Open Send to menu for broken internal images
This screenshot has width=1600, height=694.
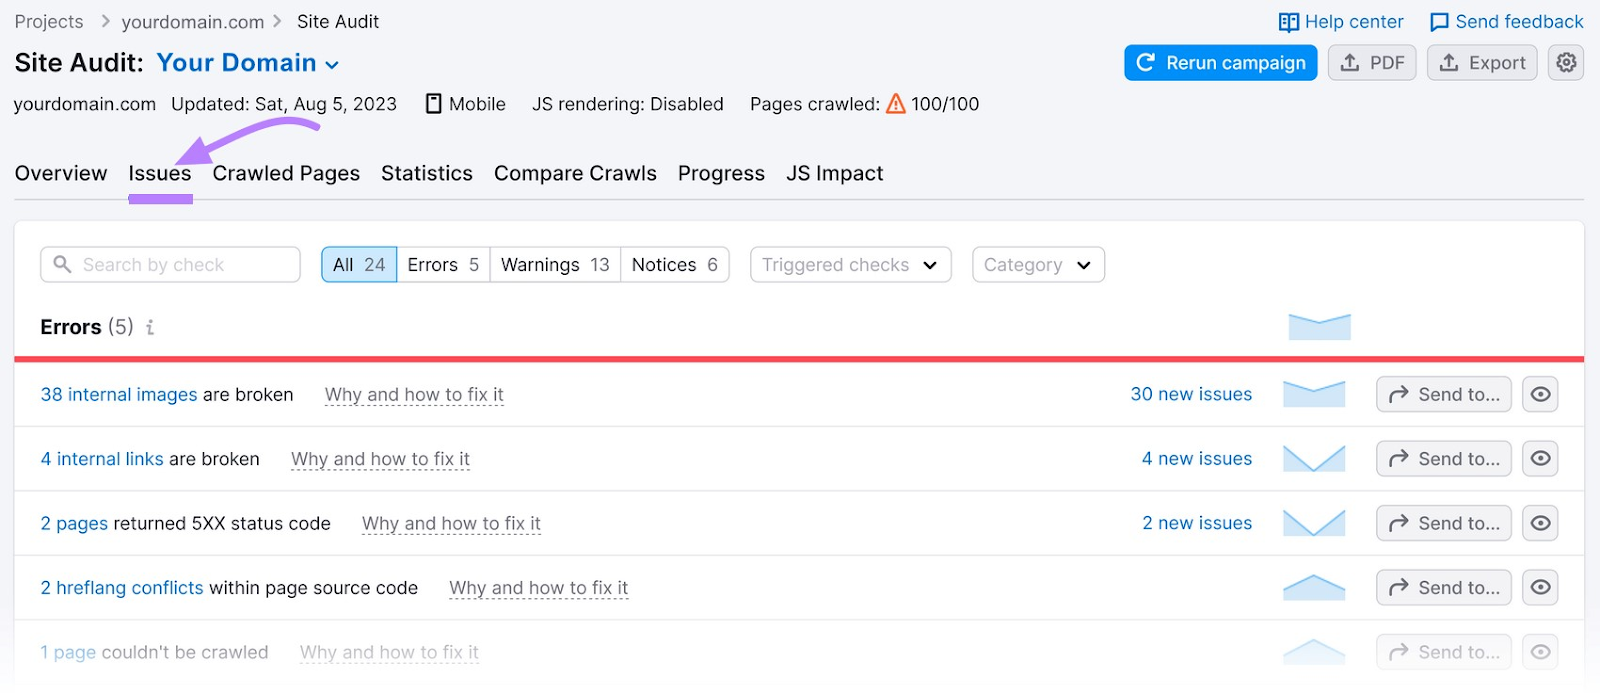point(1443,394)
